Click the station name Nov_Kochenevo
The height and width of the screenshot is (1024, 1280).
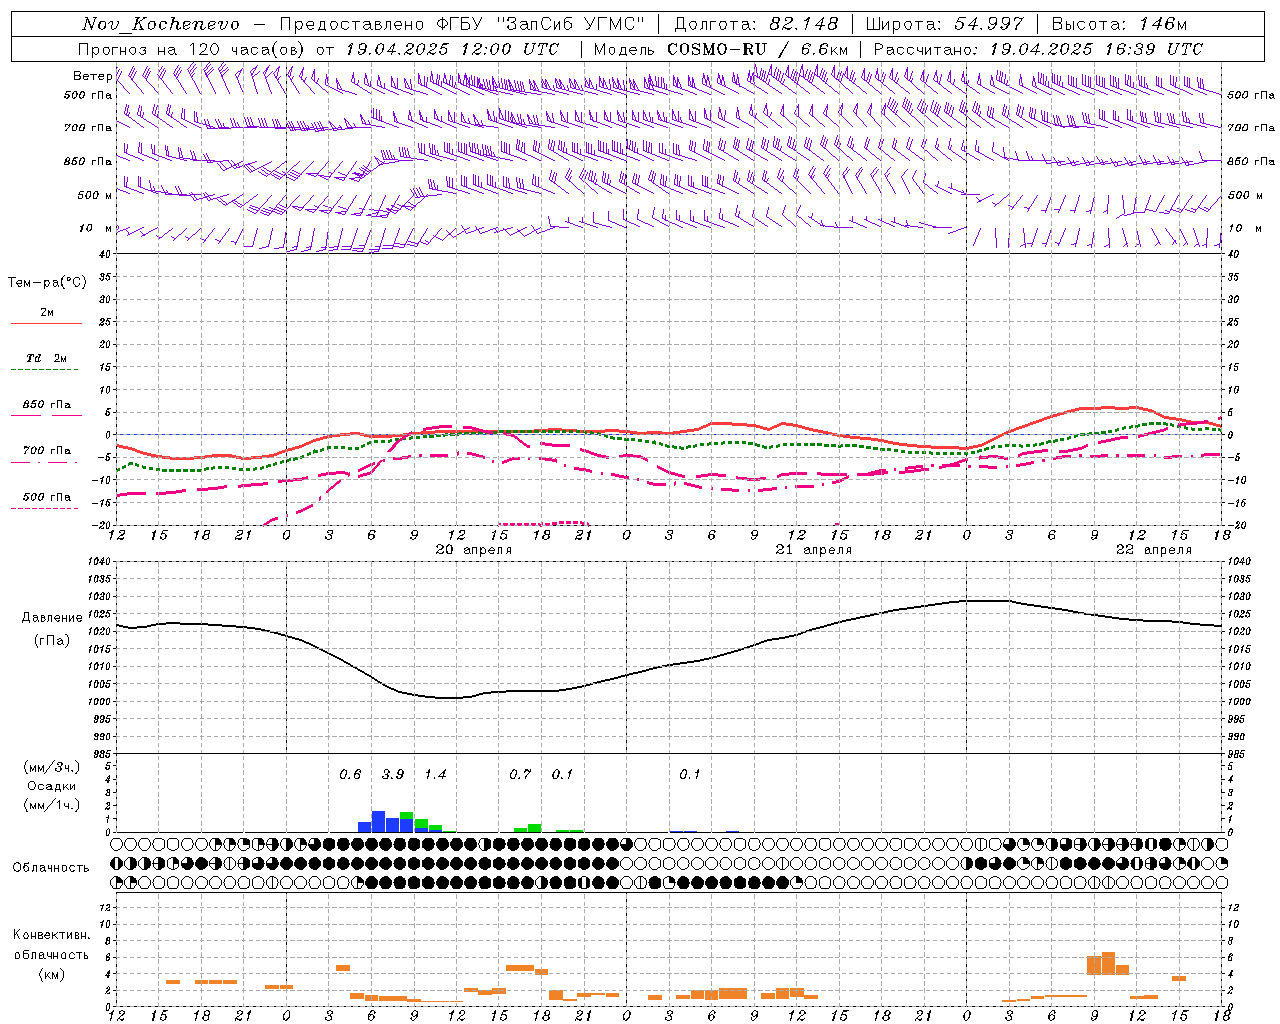[x=161, y=24]
